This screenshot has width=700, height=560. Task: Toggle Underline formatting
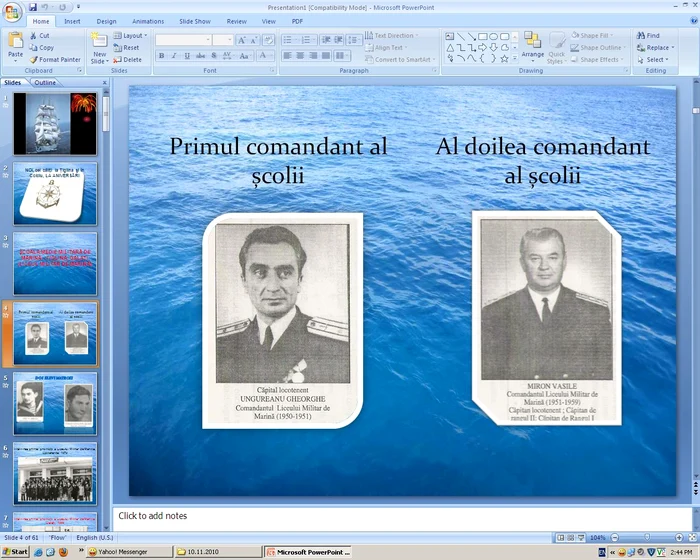coord(187,56)
